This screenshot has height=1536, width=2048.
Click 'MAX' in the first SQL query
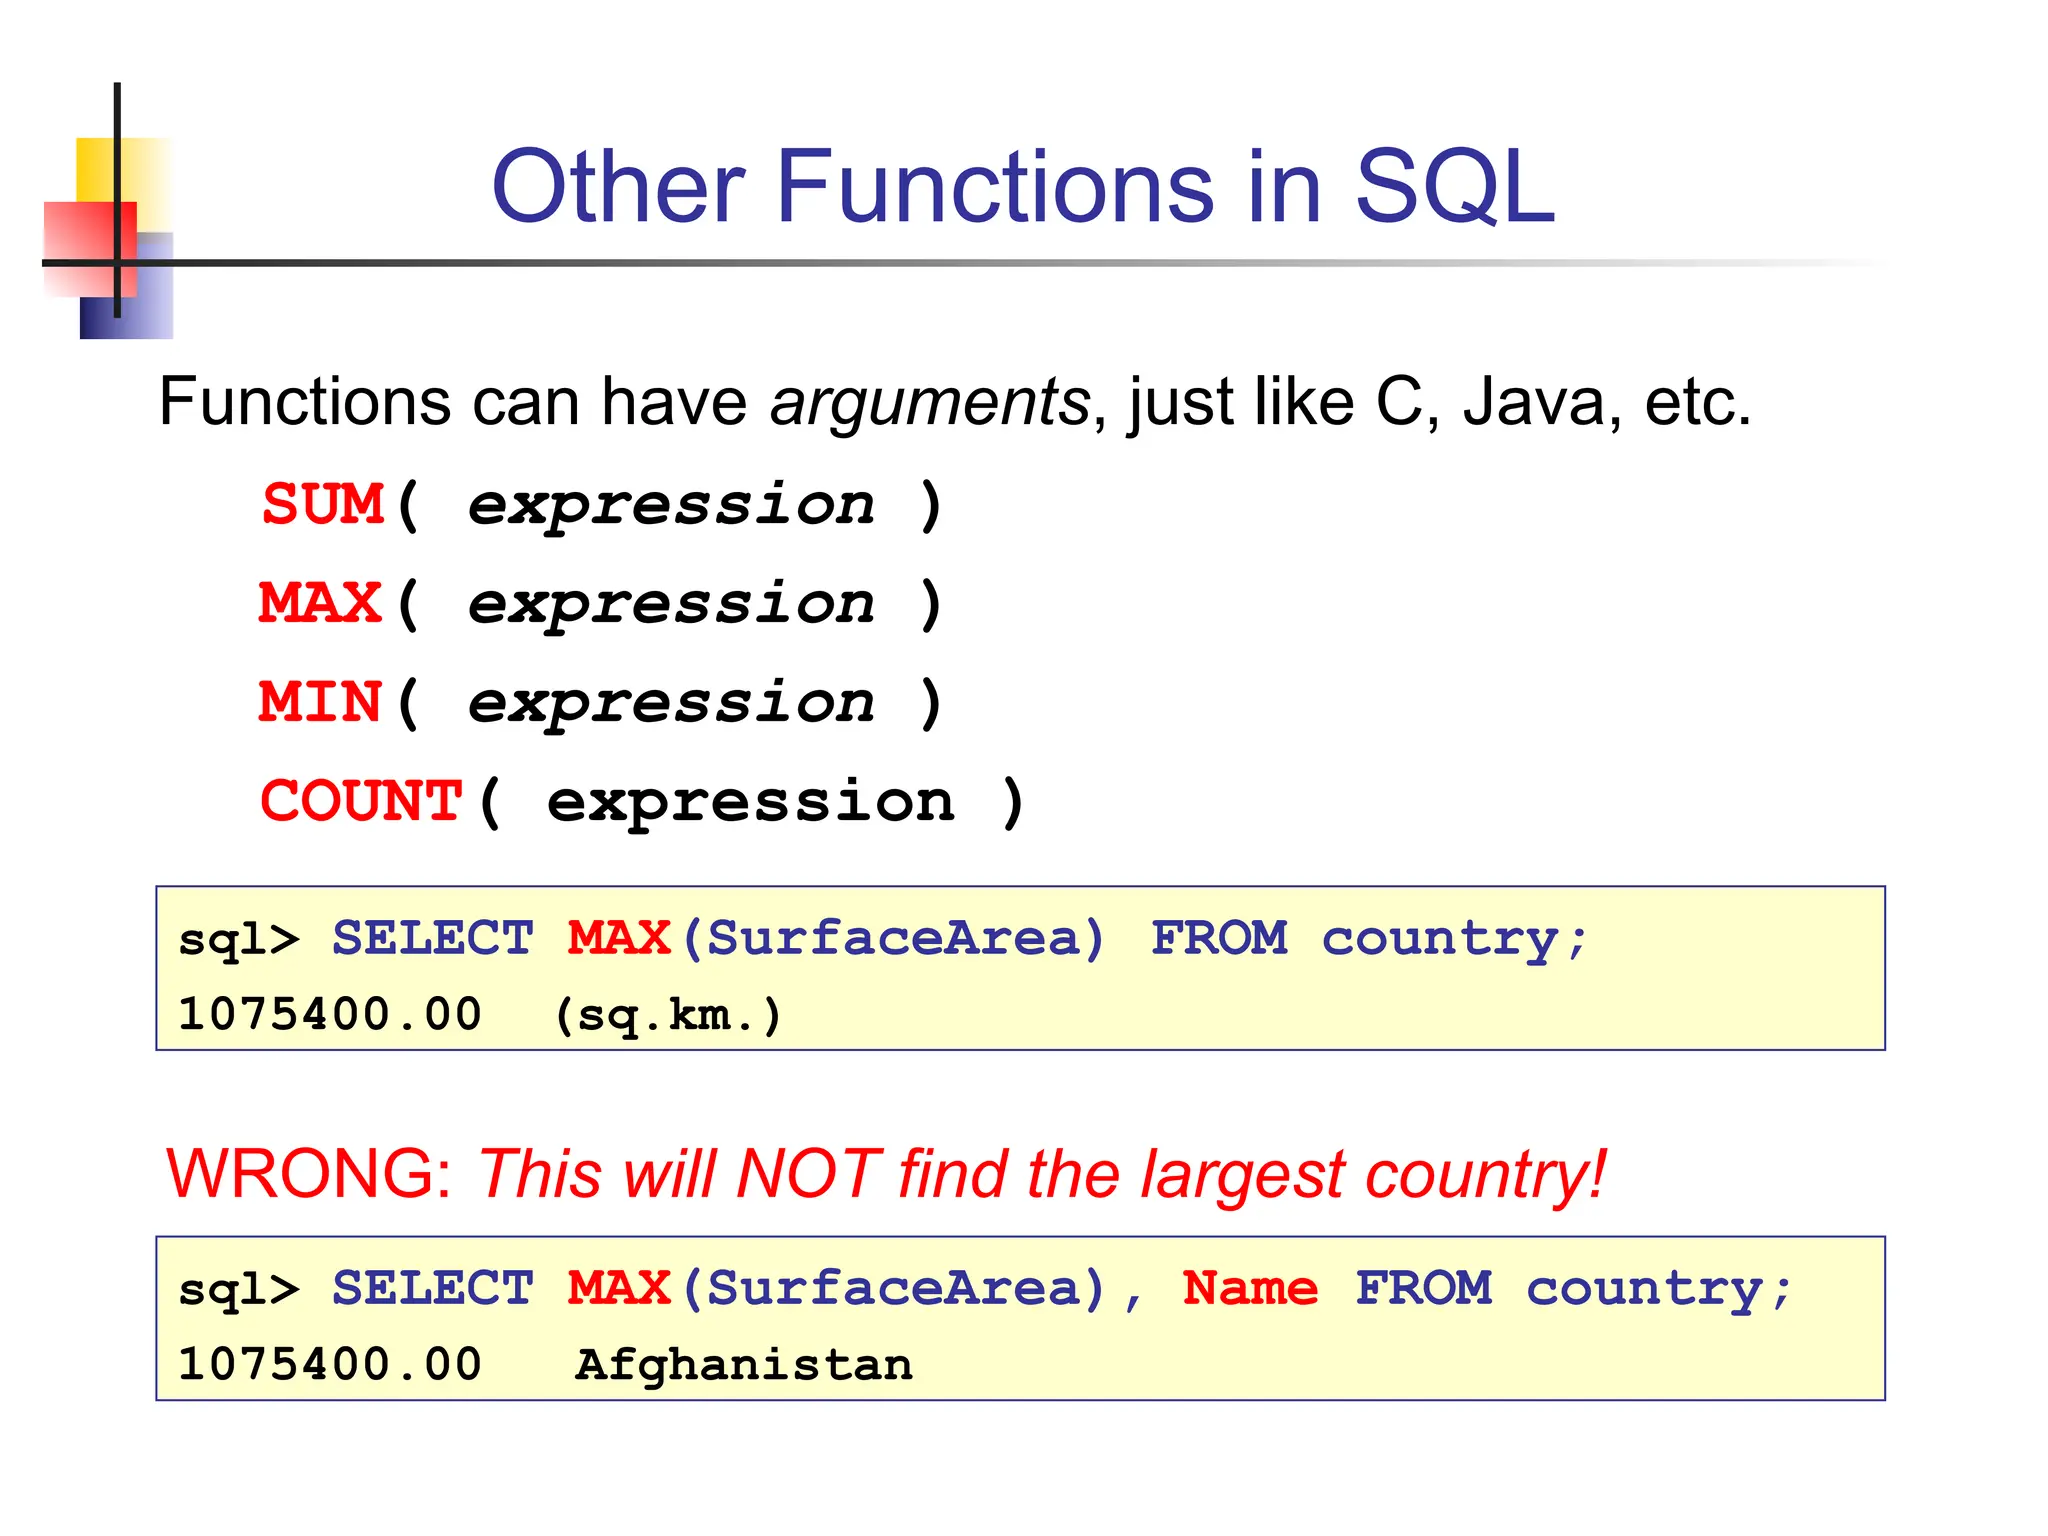pyautogui.click(x=618, y=938)
